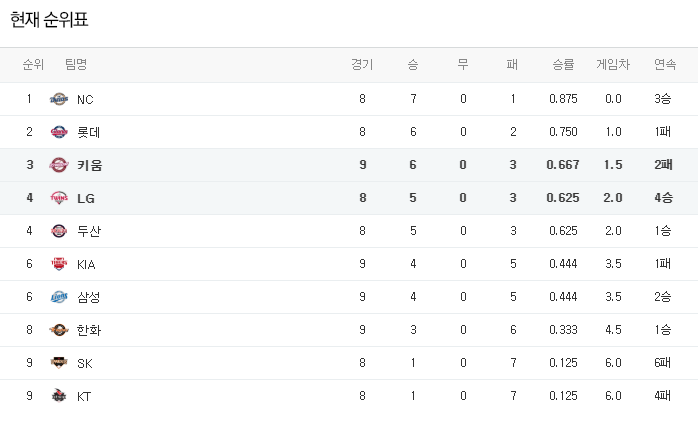Click NC's 0.875 winning percentage cell
Image resolution: width=698 pixels, height=431 pixels.
[x=563, y=99]
